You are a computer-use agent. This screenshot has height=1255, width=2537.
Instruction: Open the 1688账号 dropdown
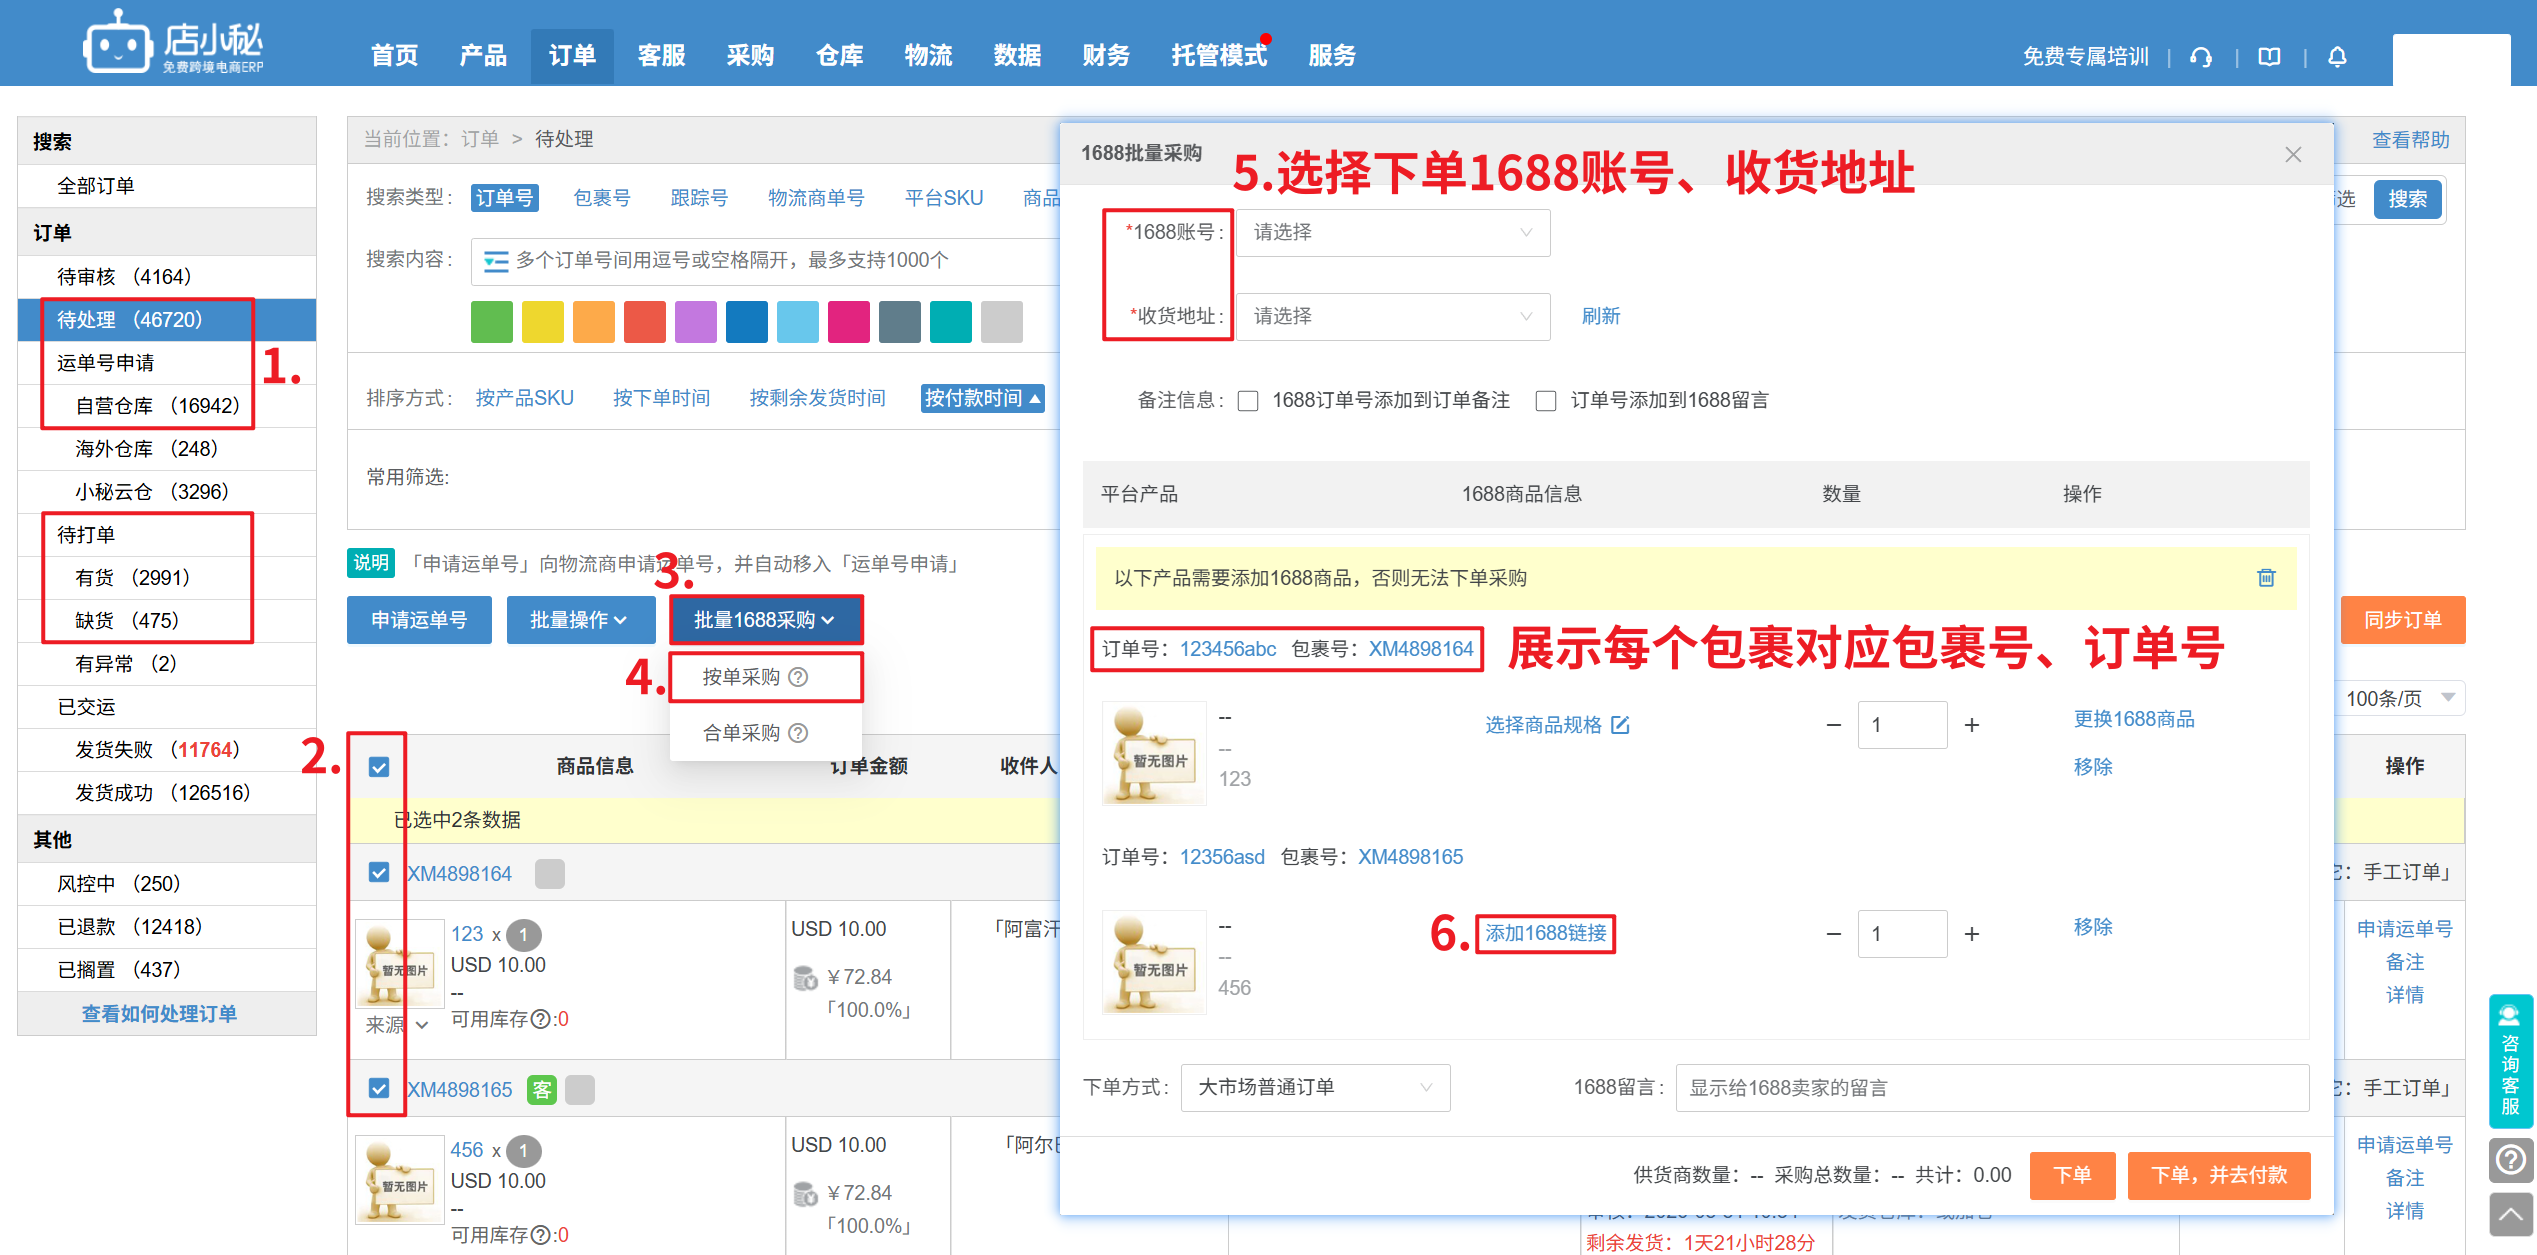[1392, 232]
